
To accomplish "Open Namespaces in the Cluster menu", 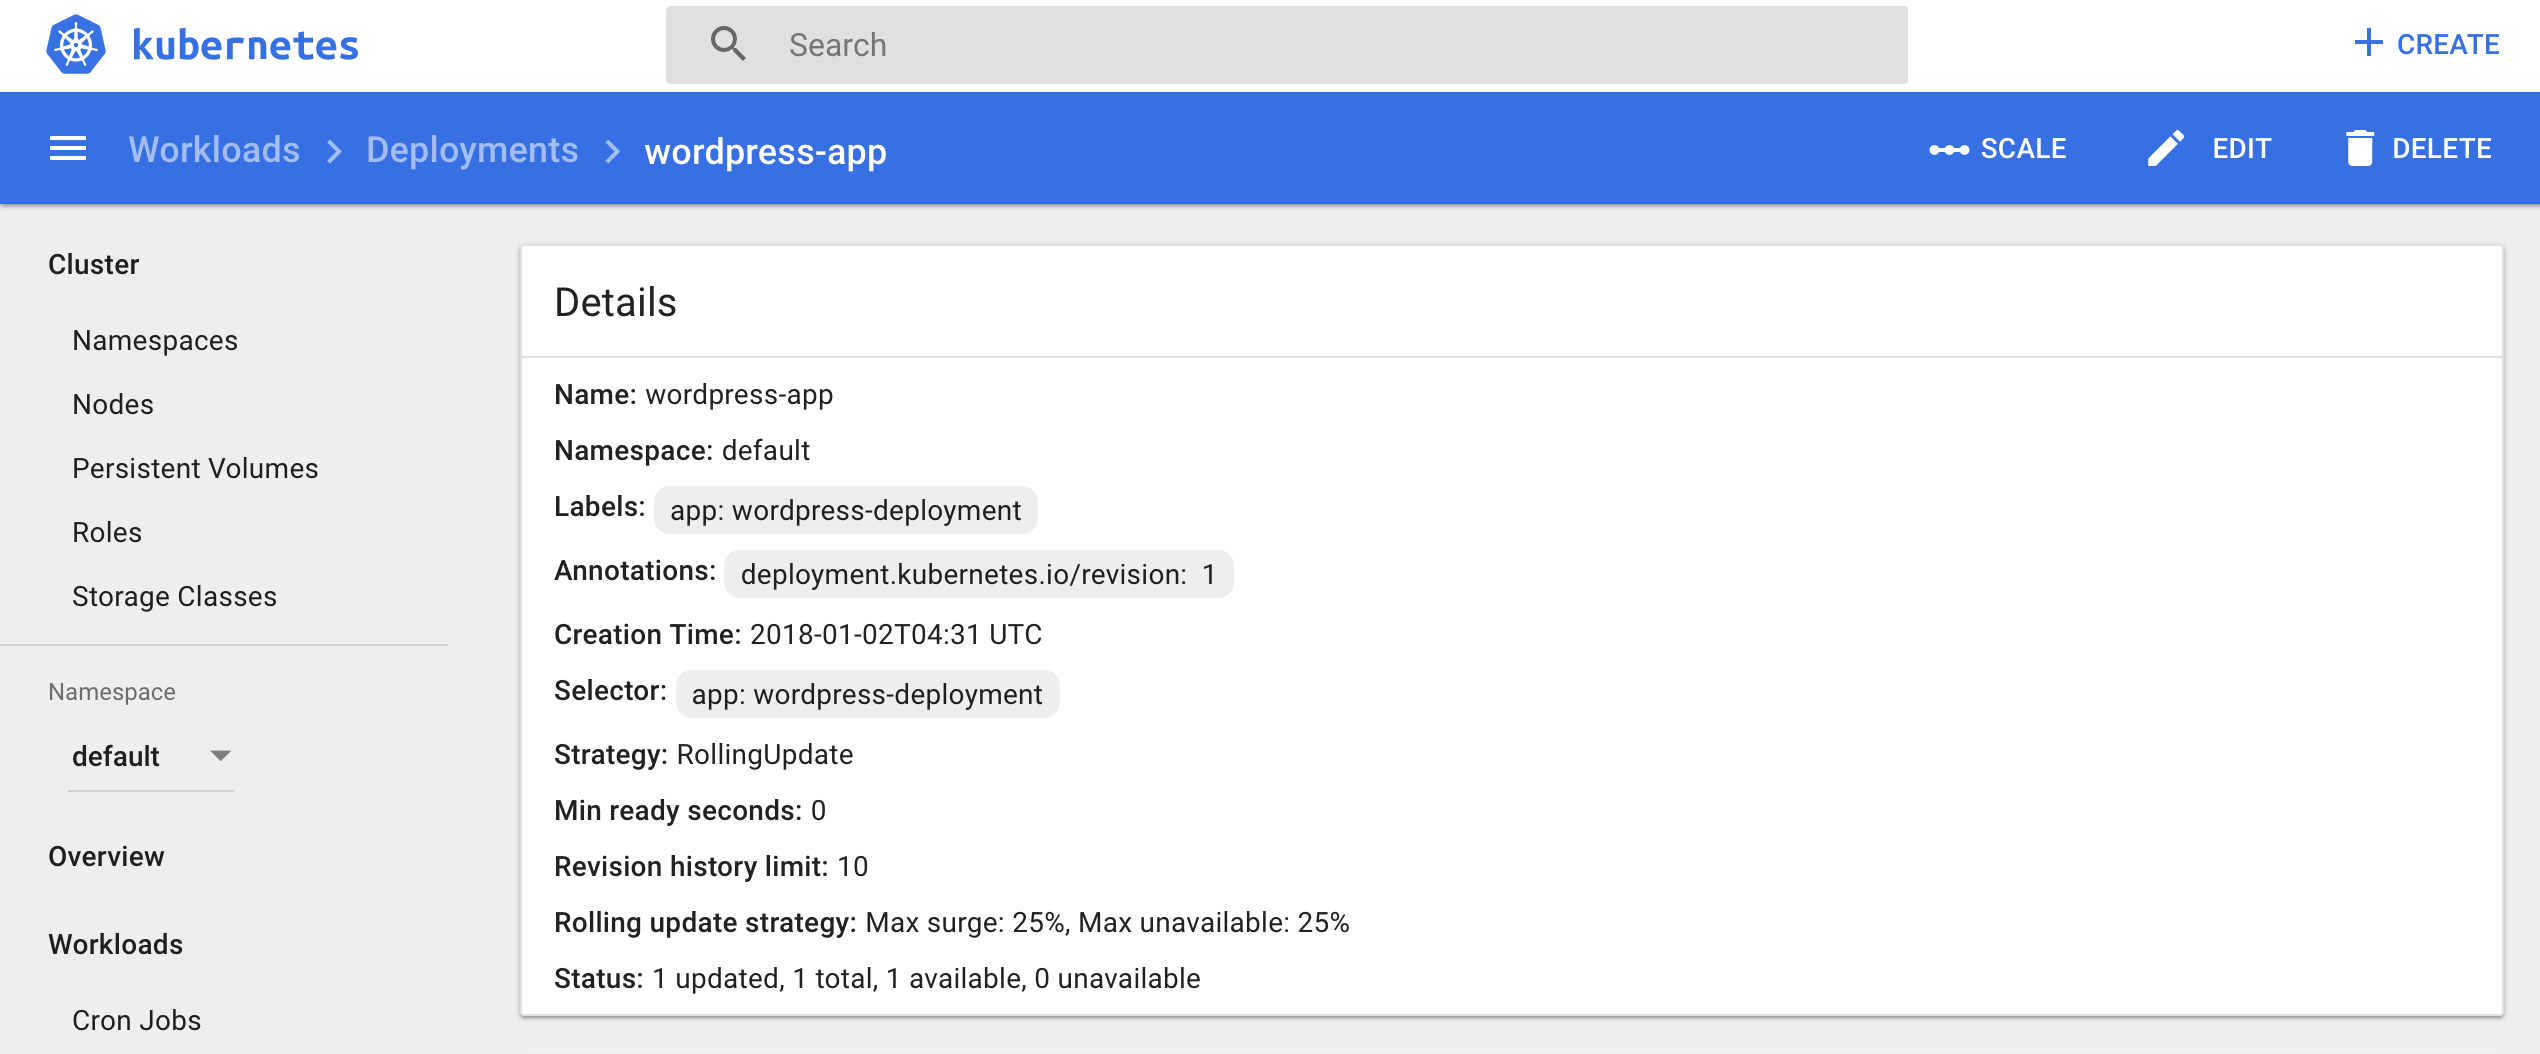I will tap(155, 341).
